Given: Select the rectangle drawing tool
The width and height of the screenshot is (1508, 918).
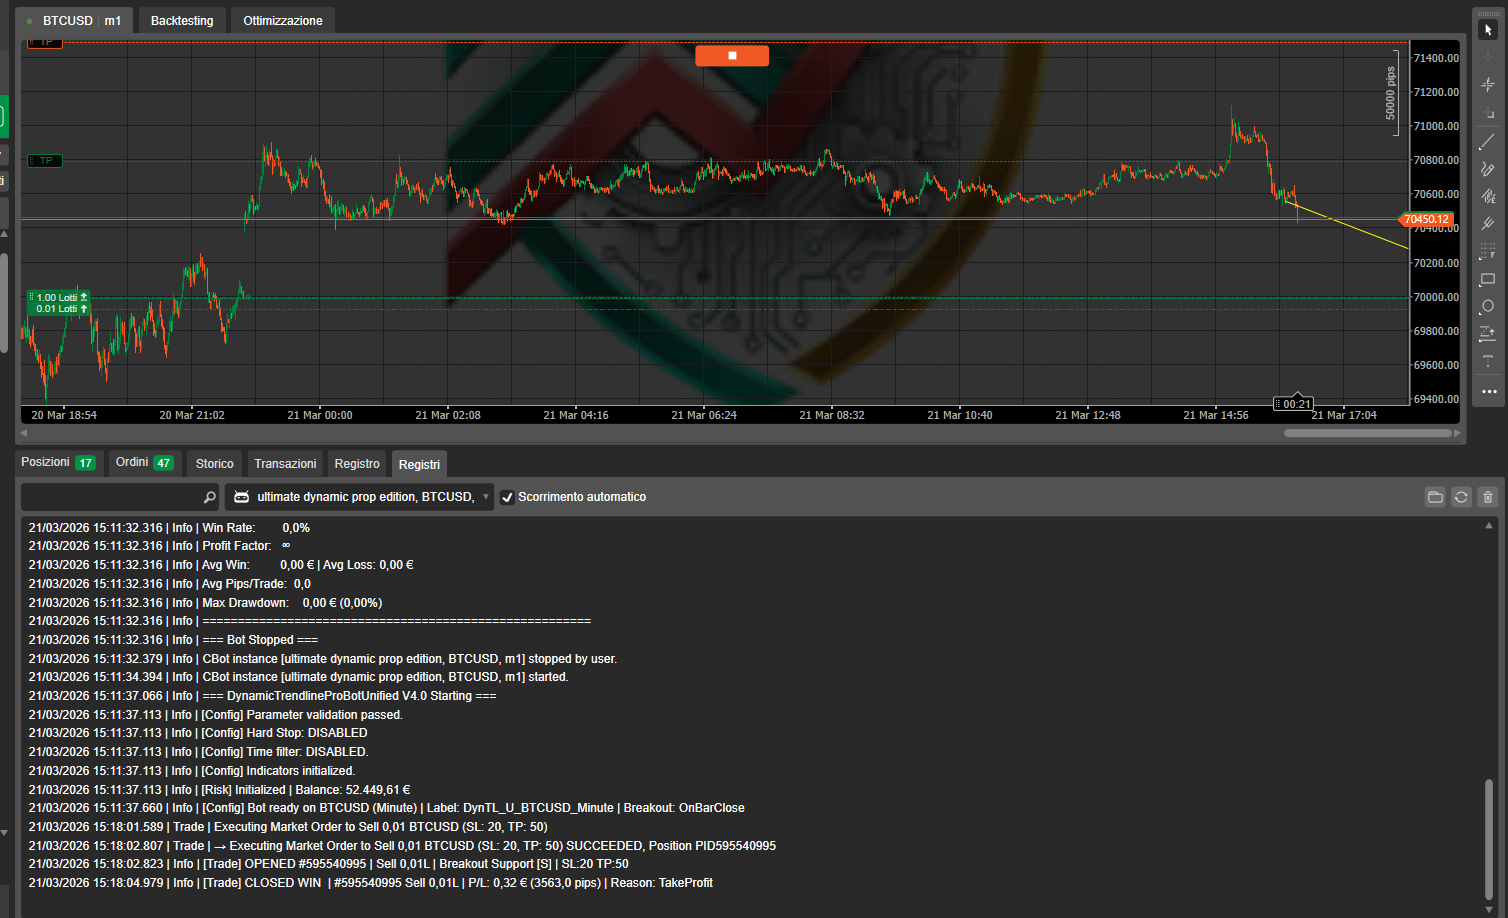Looking at the screenshot, I should [1487, 280].
